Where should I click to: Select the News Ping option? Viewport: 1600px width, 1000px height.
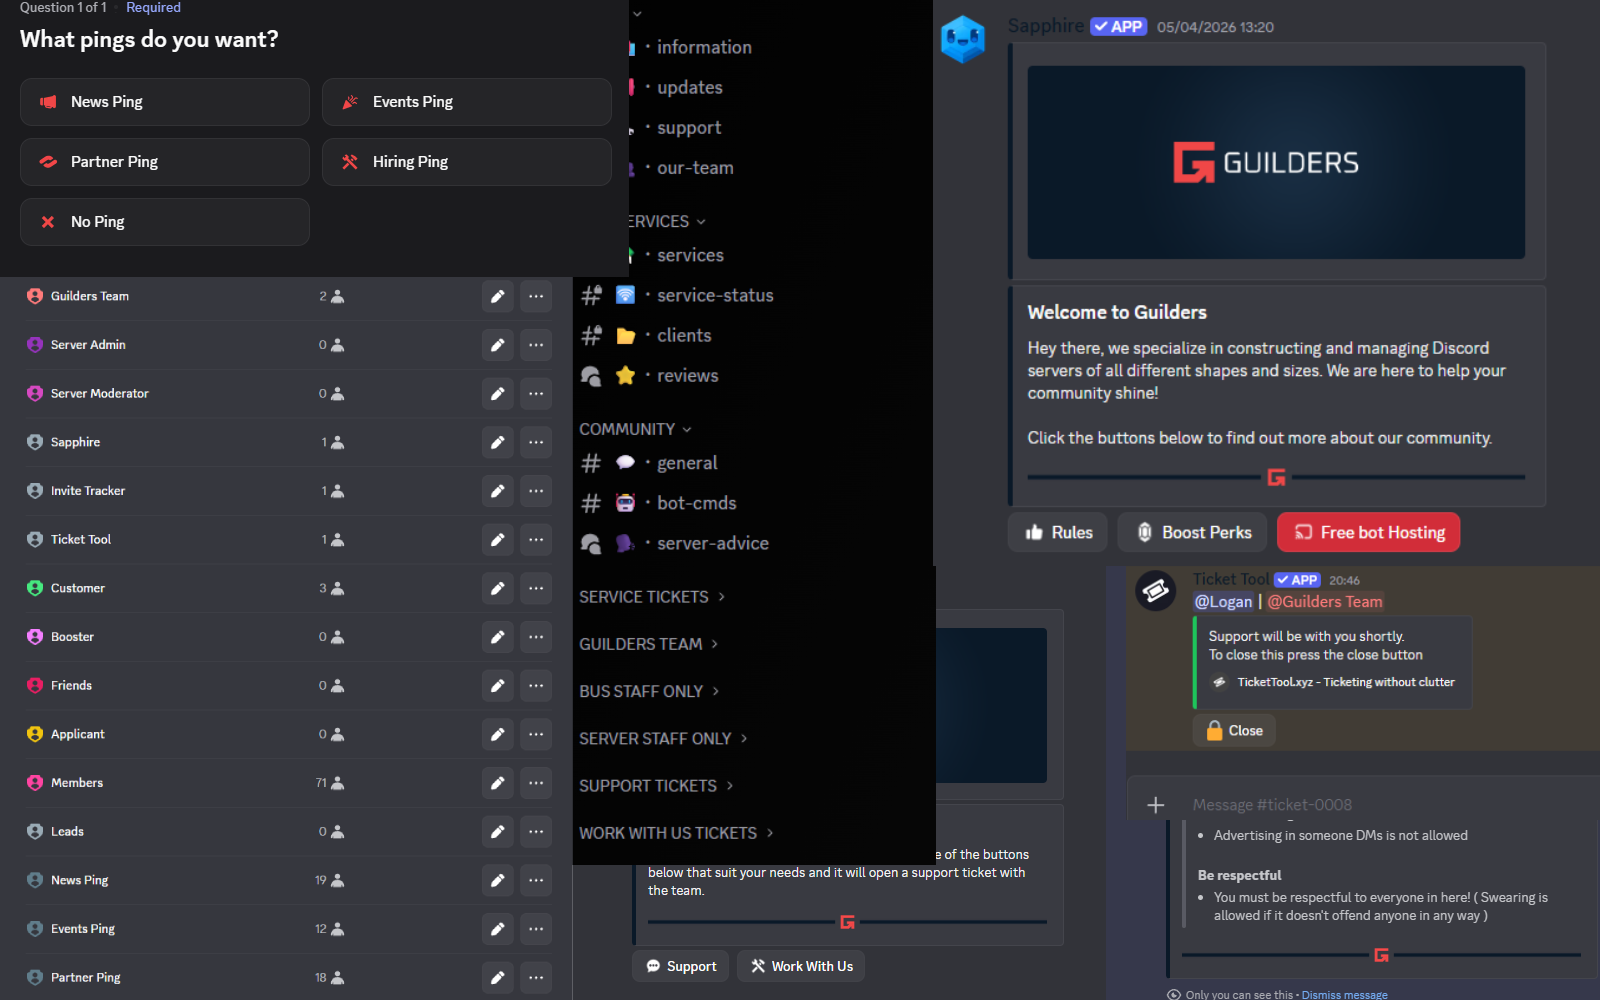point(165,102)
